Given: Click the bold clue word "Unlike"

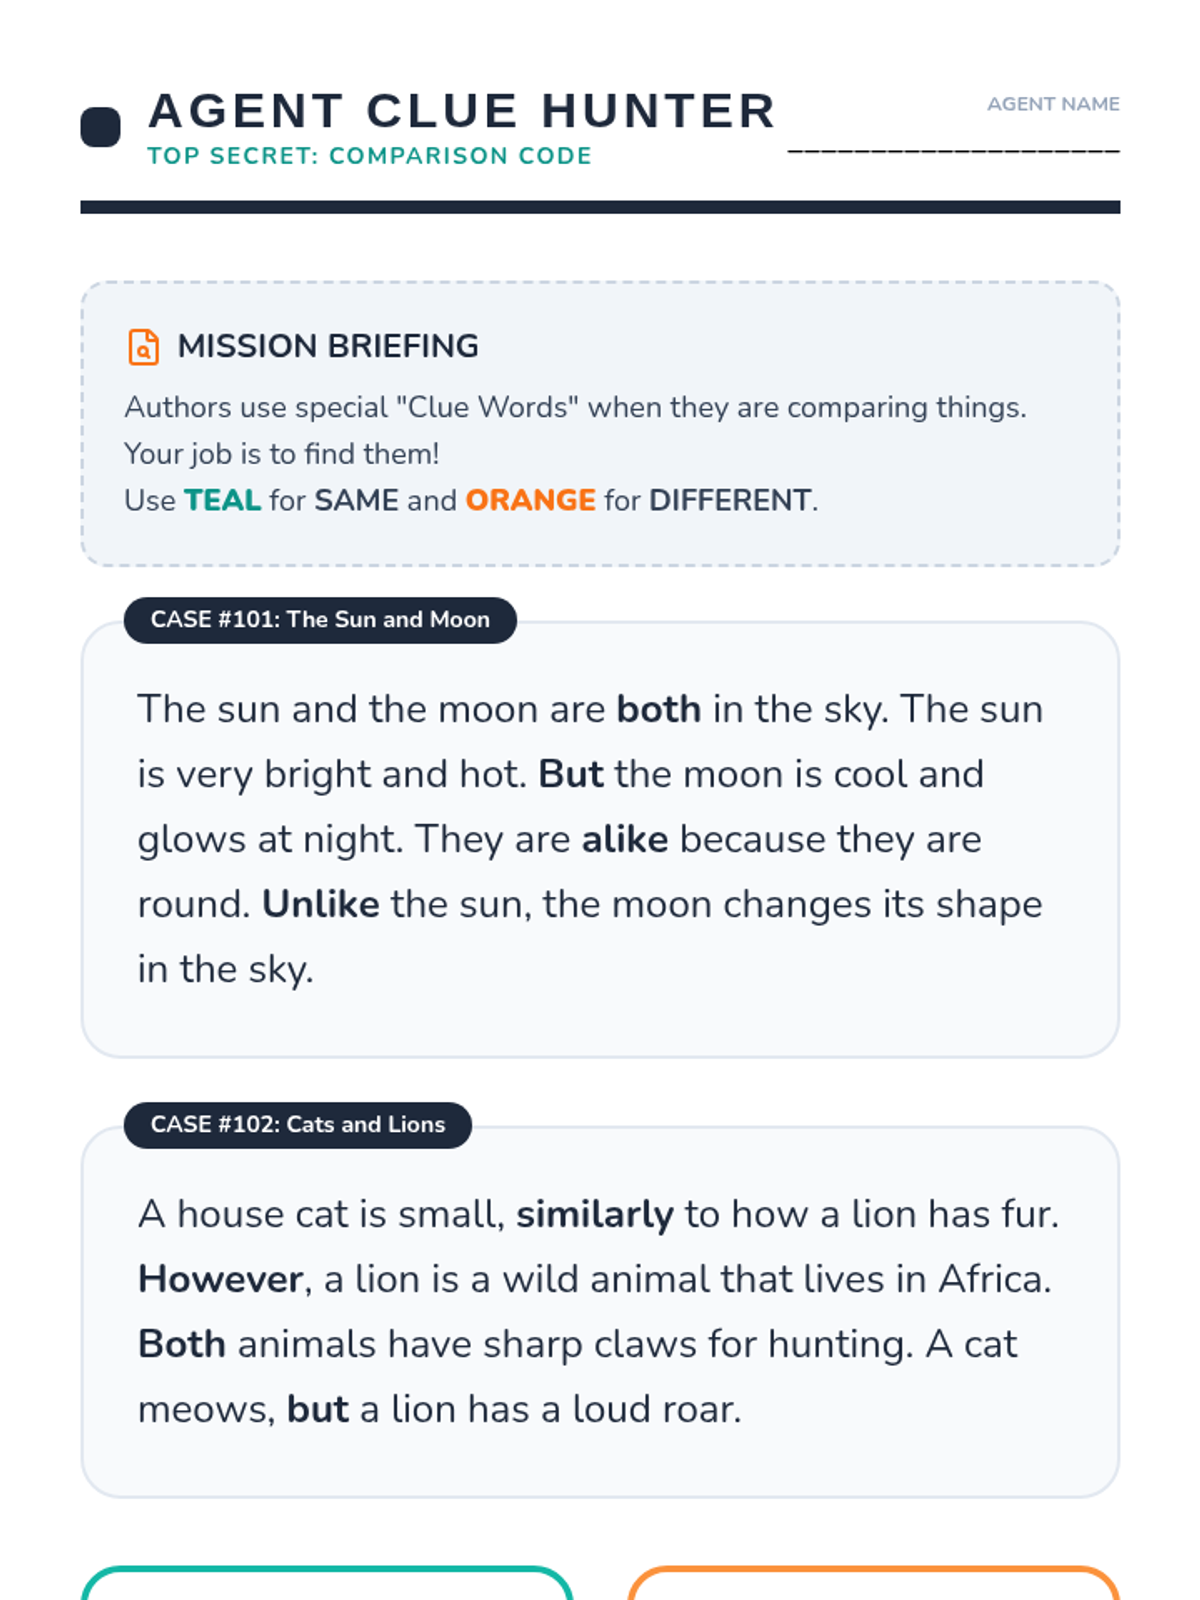Looking at the screenshot, I should click(x=321, y=904).
